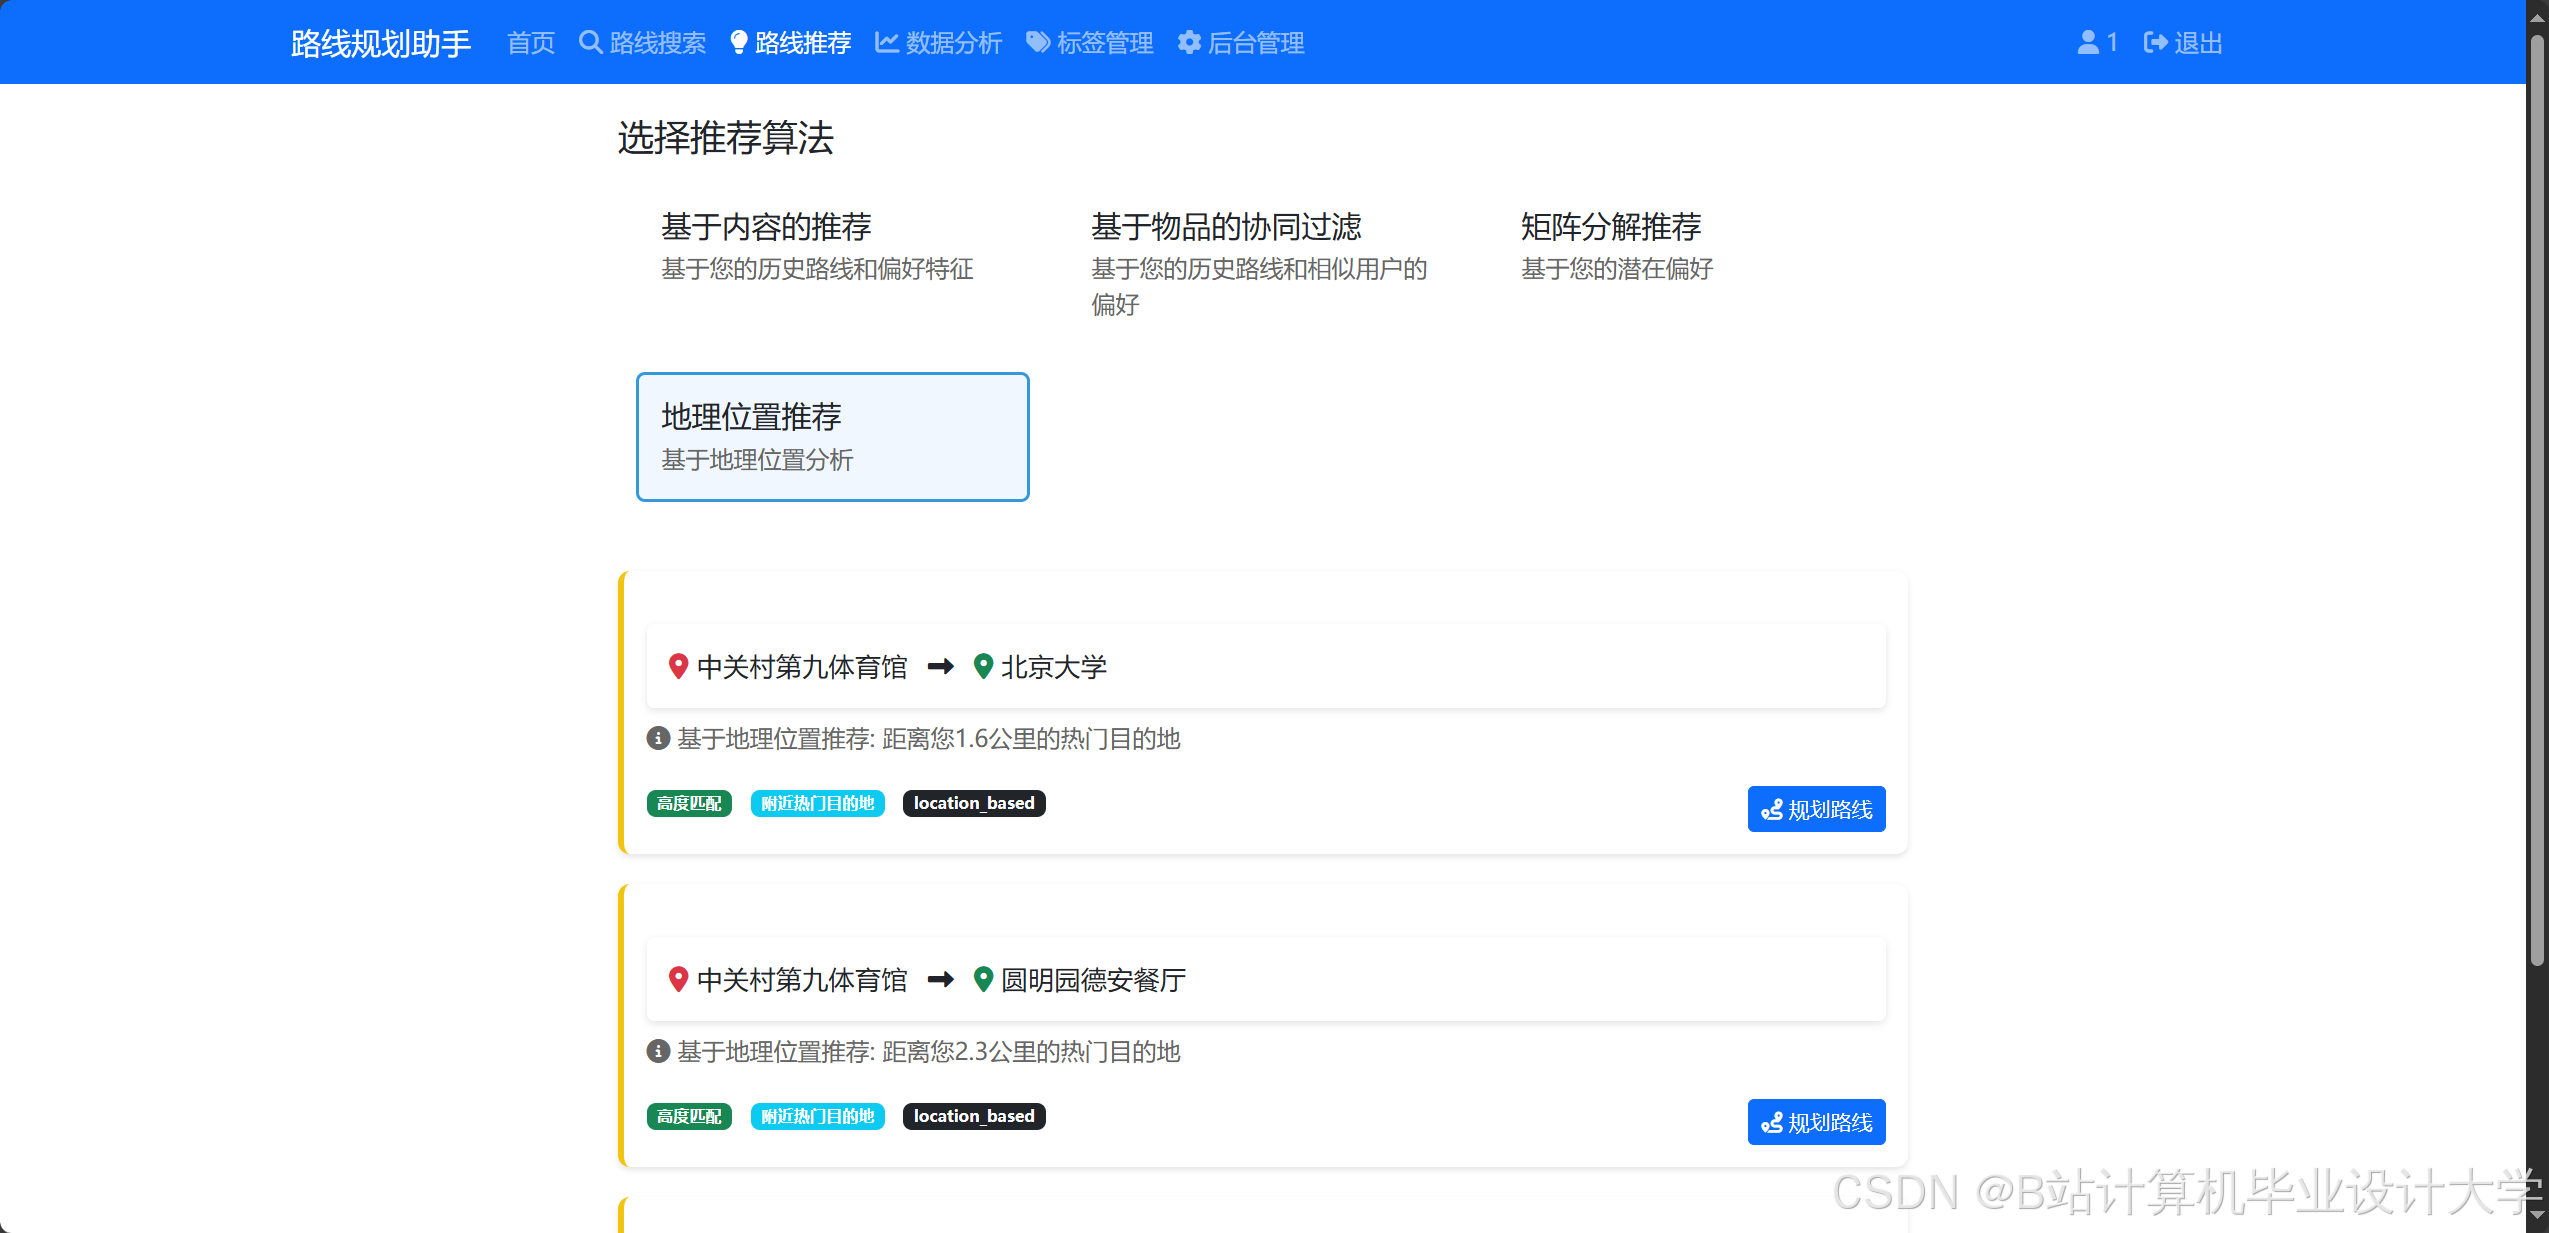Screen dimensions: 2549x1233
Task: Select the 地理位置推荐 algorithm card
Action: 832,437
